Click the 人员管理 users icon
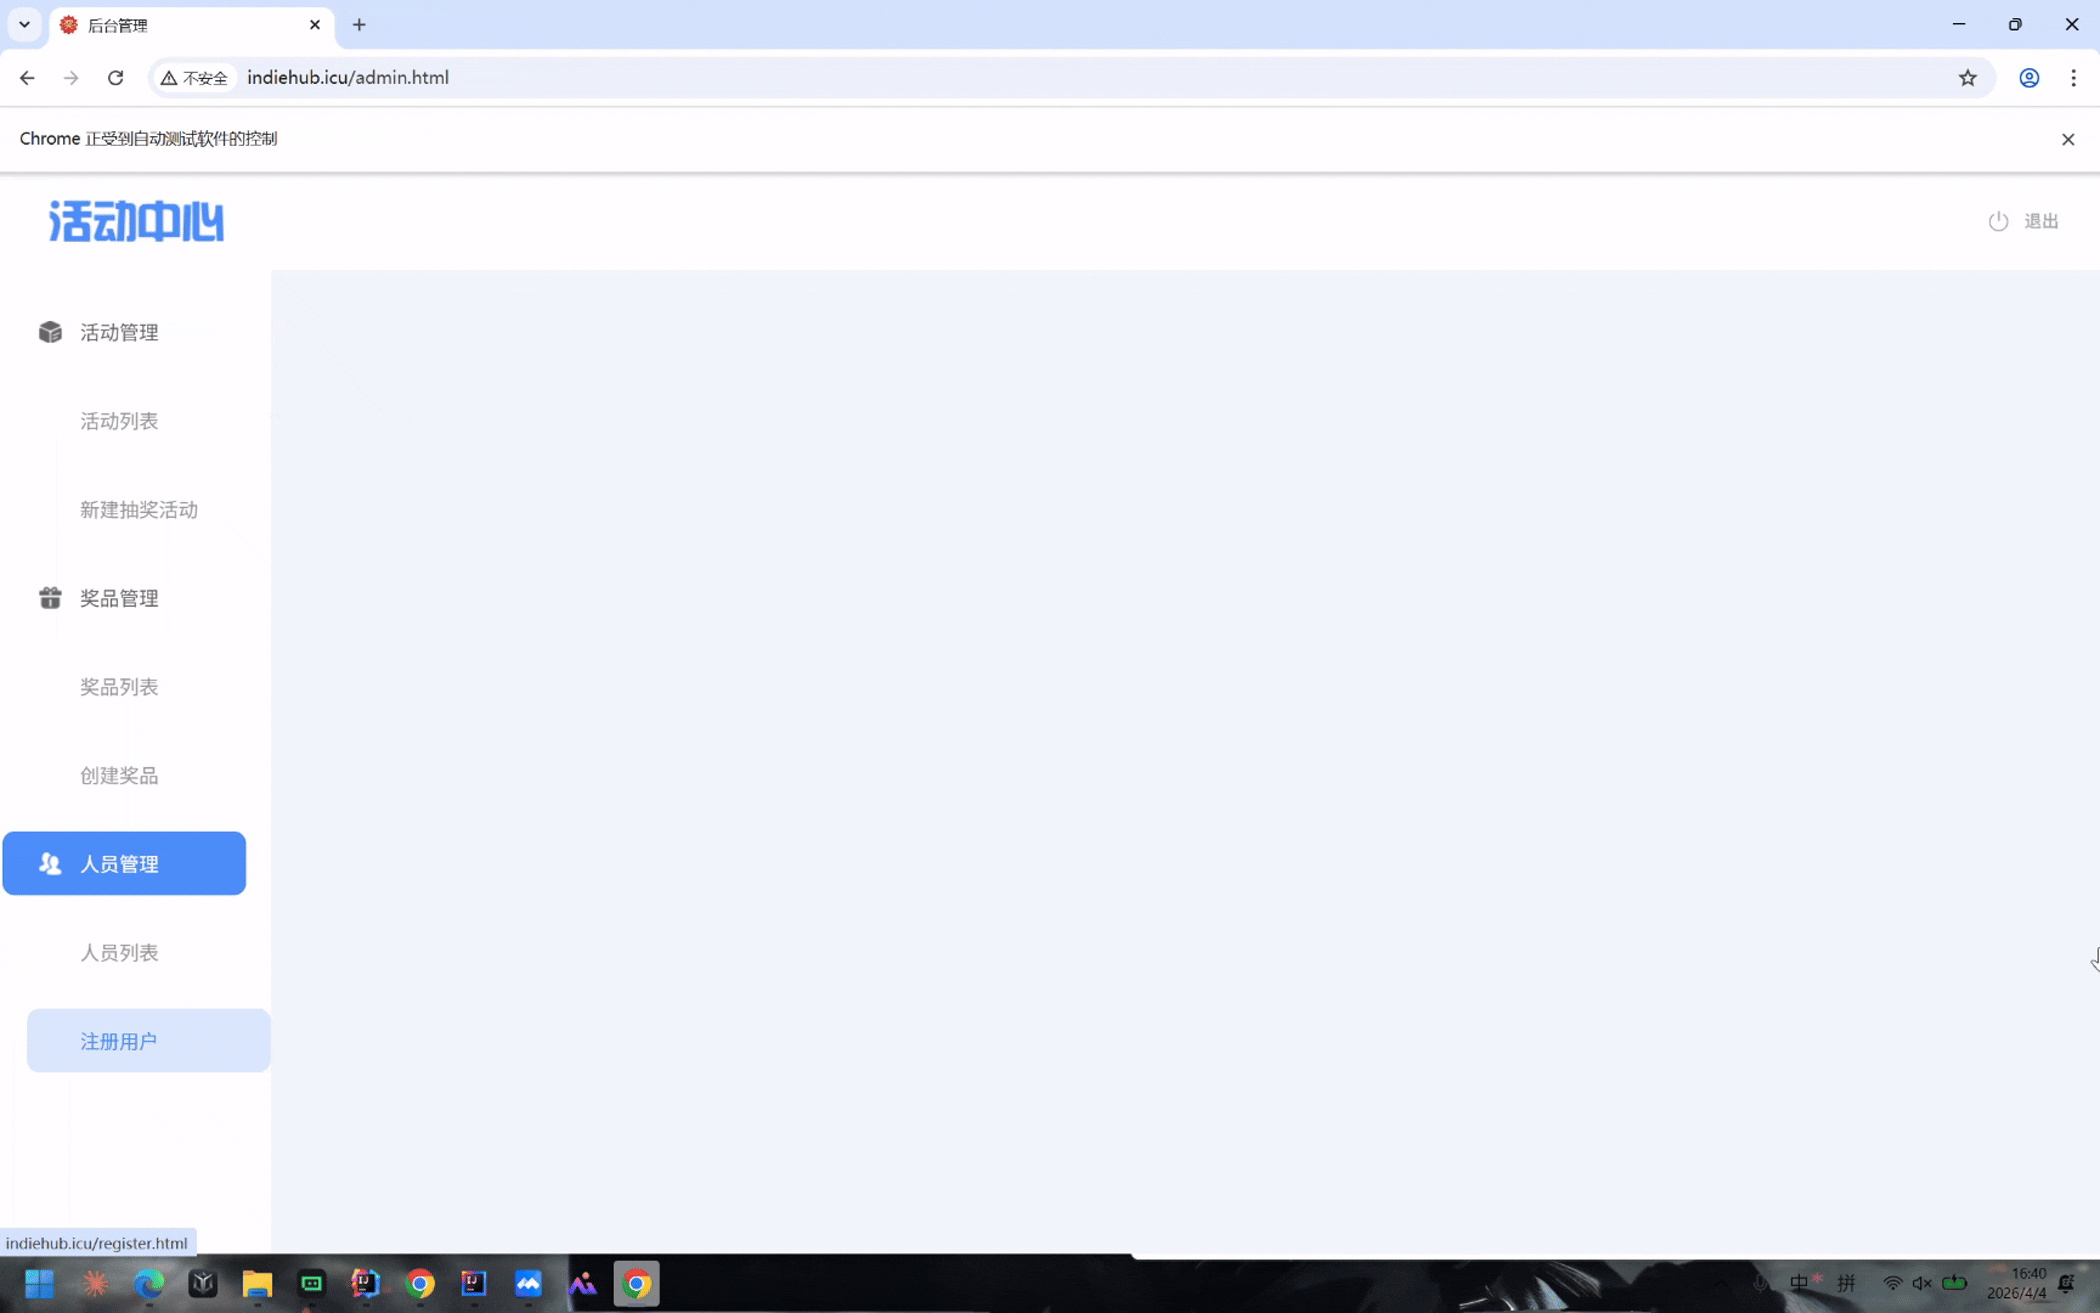 50,863
